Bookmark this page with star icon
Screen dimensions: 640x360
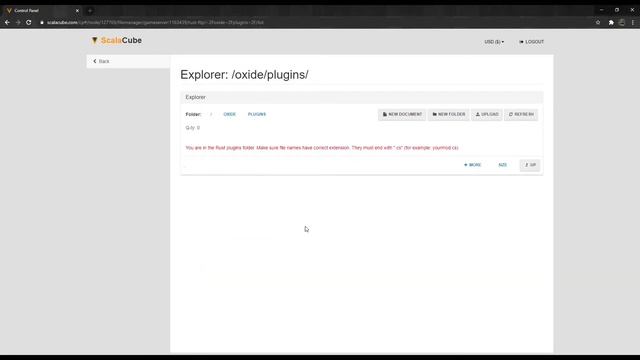click(598, 22)
